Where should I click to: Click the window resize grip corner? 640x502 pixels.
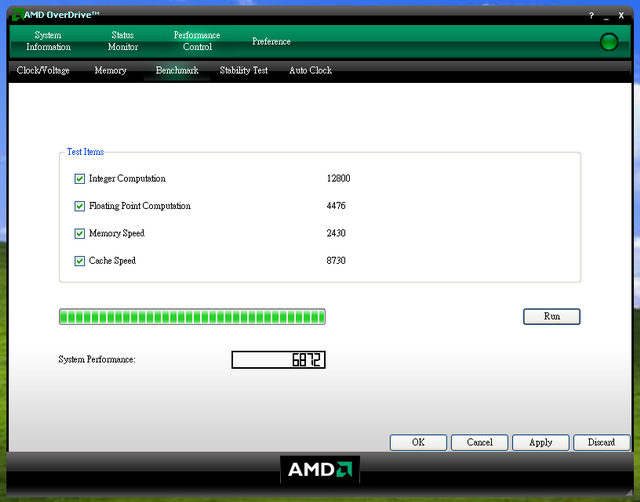pyautogui.click(x=629, y=492)
